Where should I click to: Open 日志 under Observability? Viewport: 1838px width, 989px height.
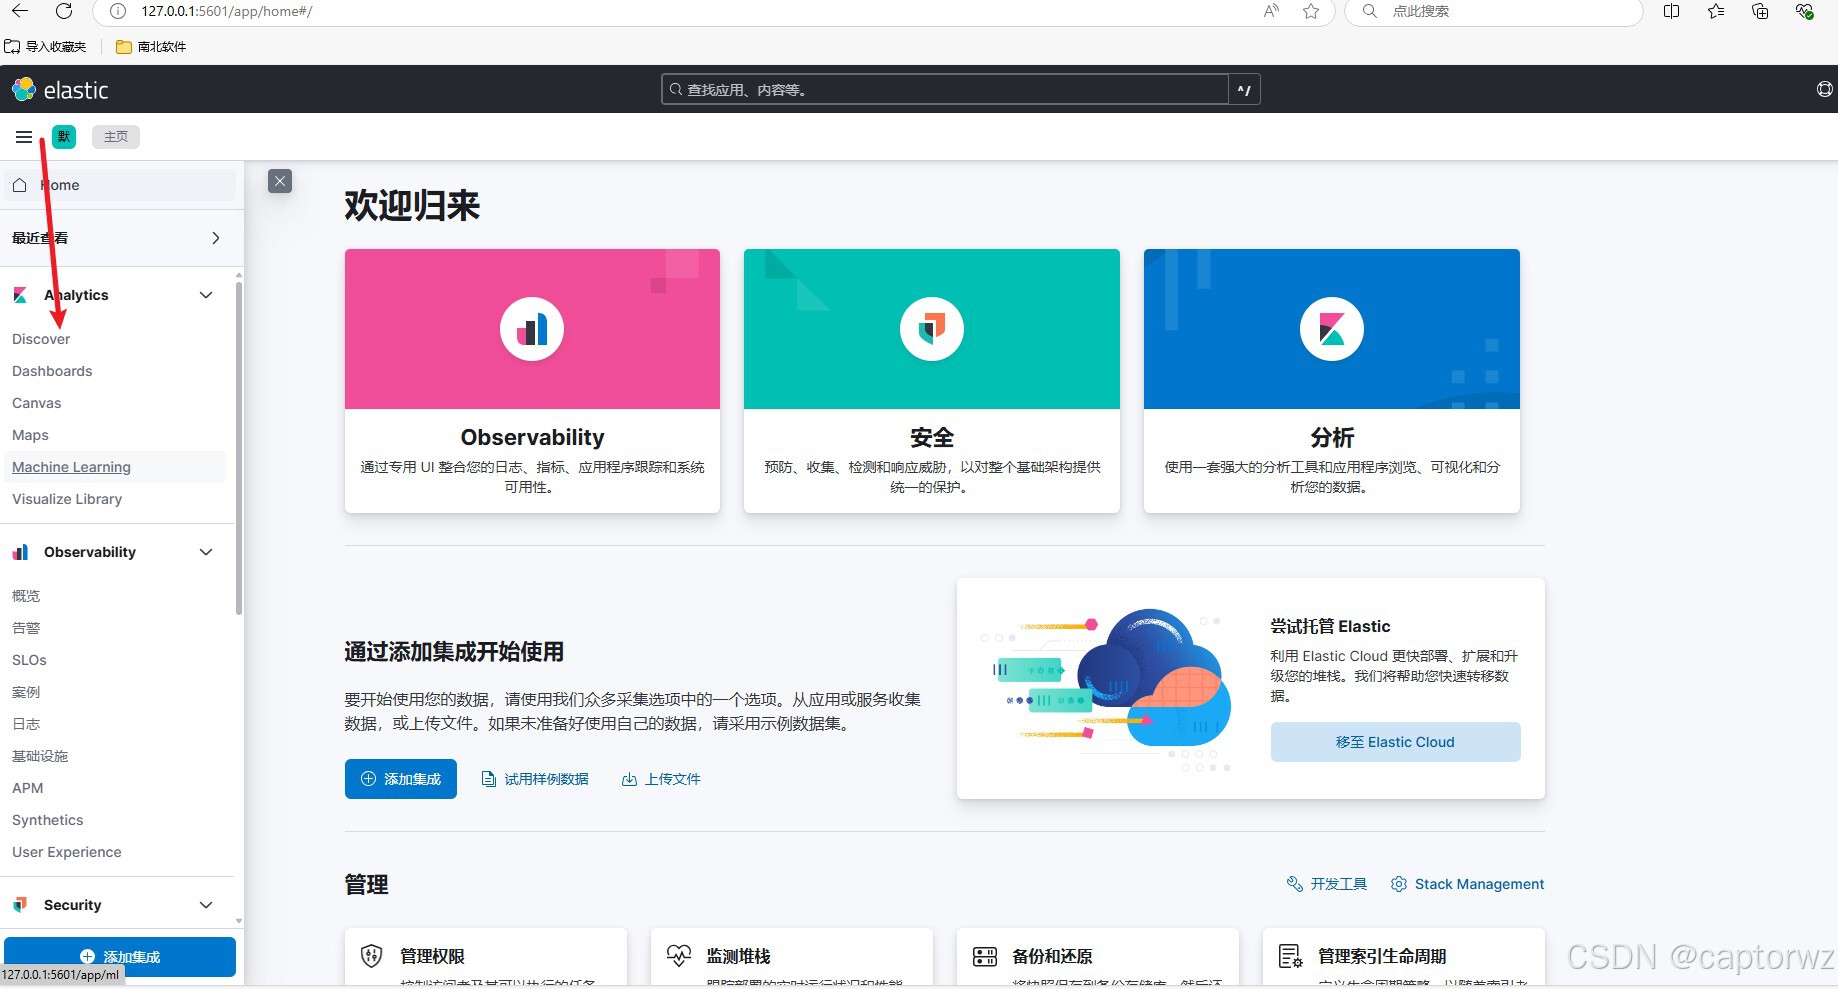tap(26, 724)
